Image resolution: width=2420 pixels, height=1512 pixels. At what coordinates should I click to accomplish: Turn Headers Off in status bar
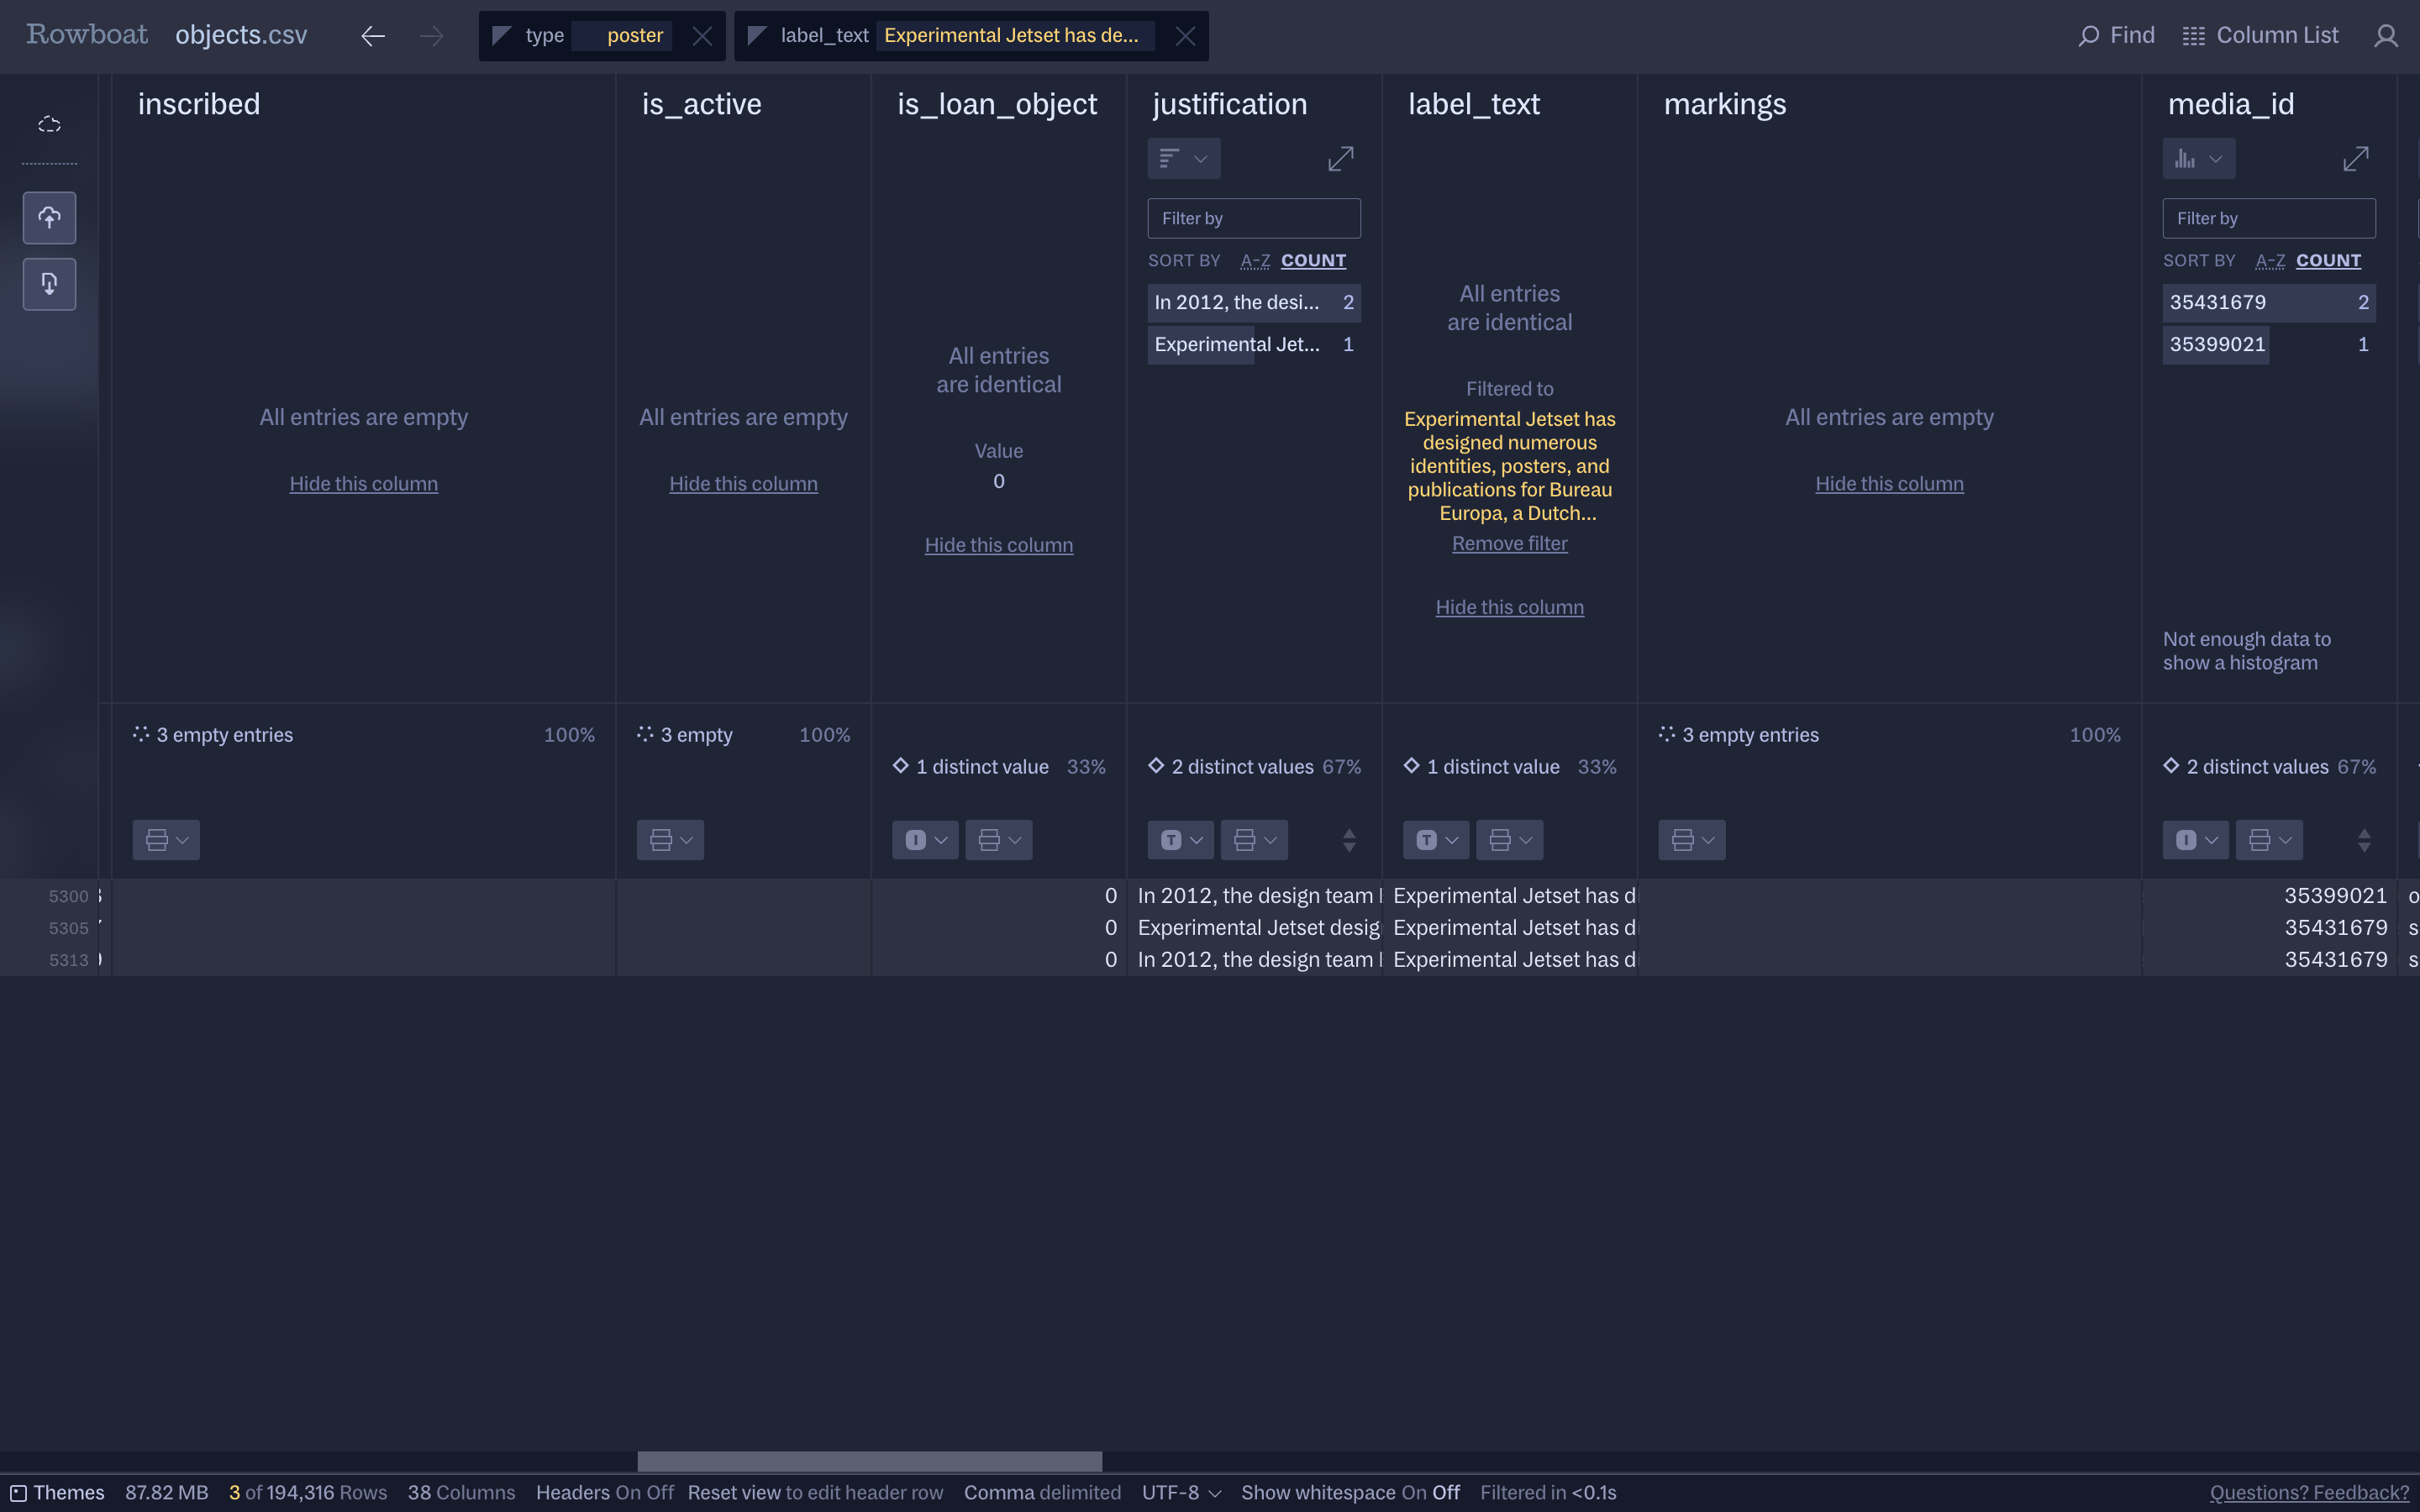click(660, 1492)
